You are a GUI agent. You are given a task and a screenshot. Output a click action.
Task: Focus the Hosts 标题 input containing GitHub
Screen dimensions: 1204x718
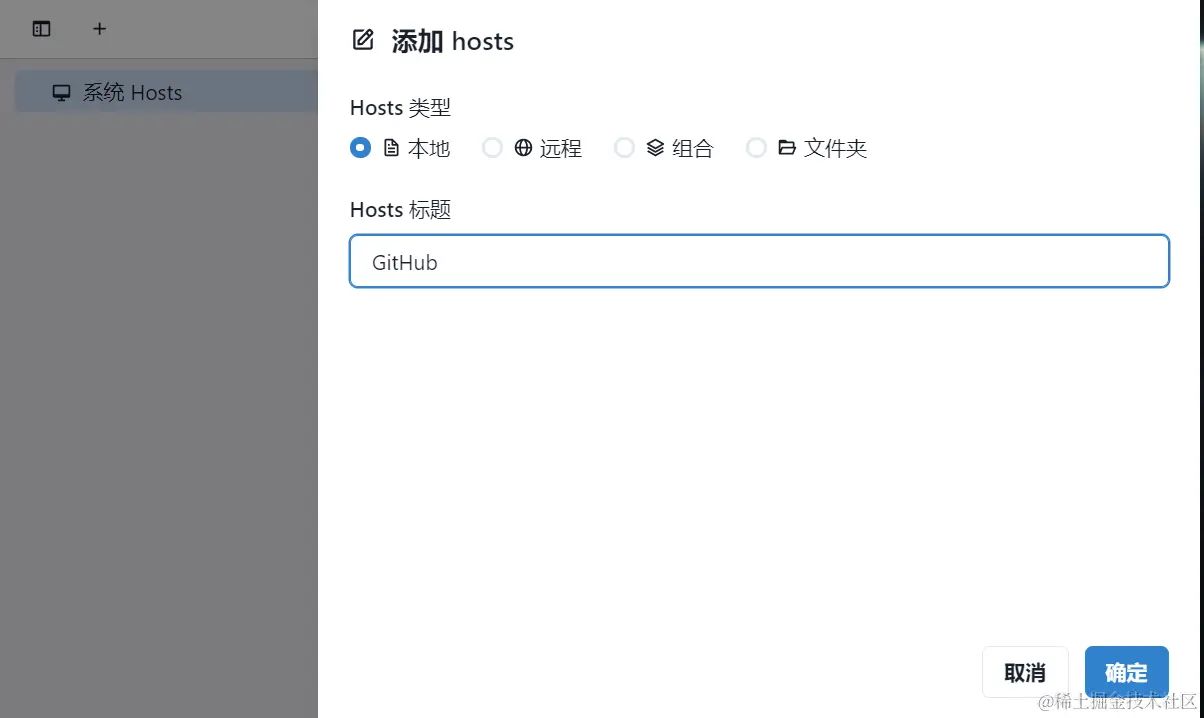click(x=758, y=261)
